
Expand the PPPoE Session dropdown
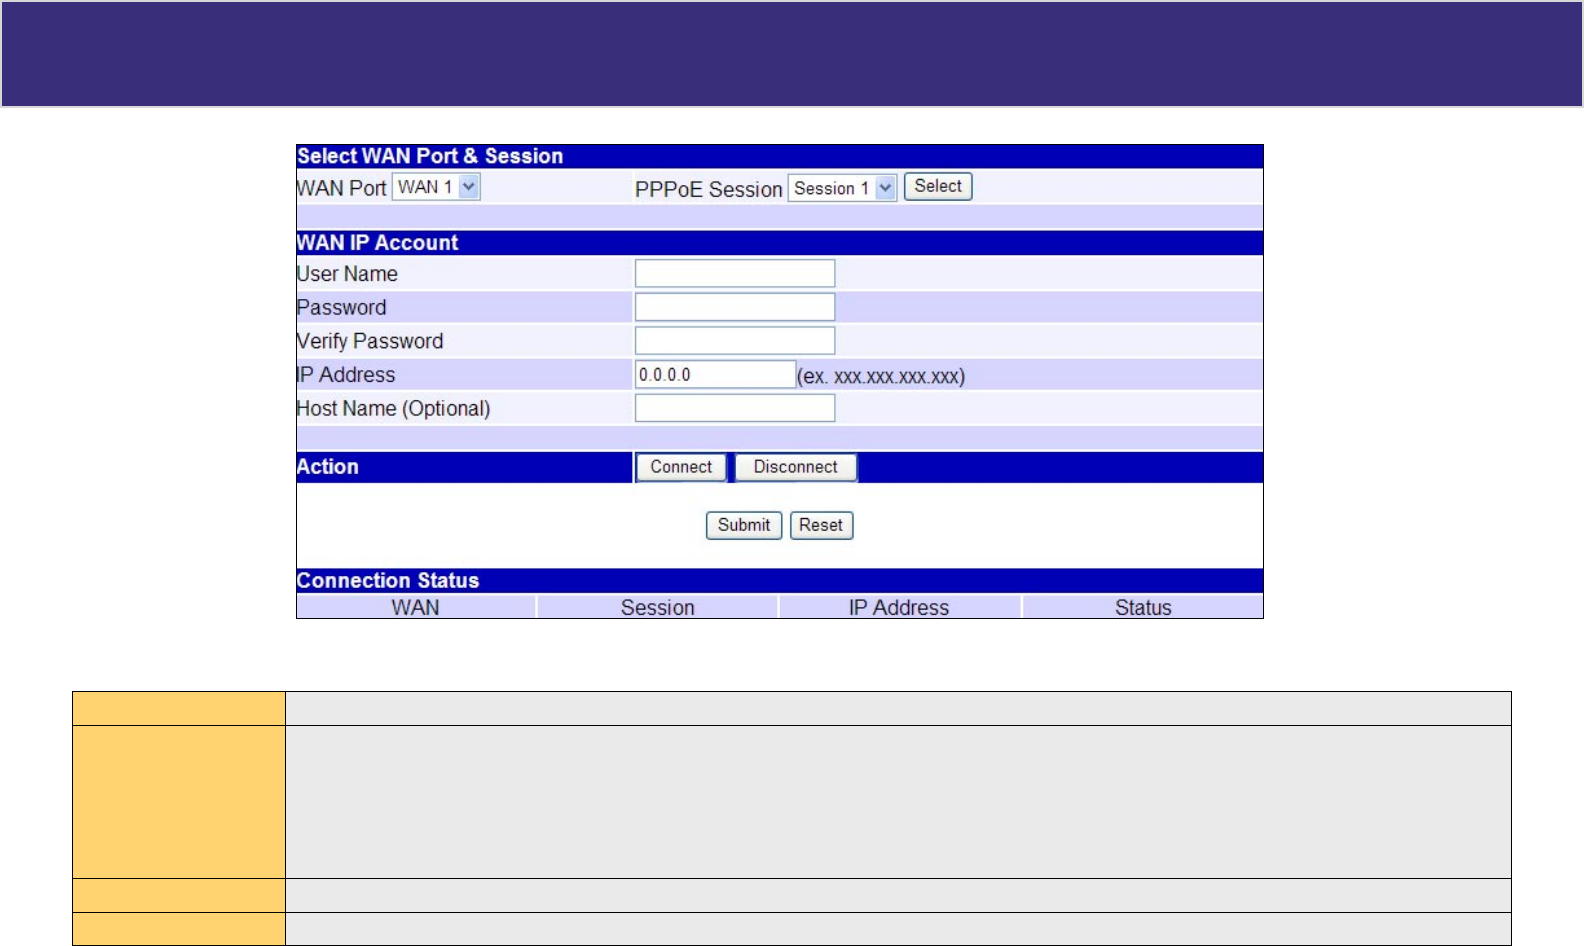(842, 188)
